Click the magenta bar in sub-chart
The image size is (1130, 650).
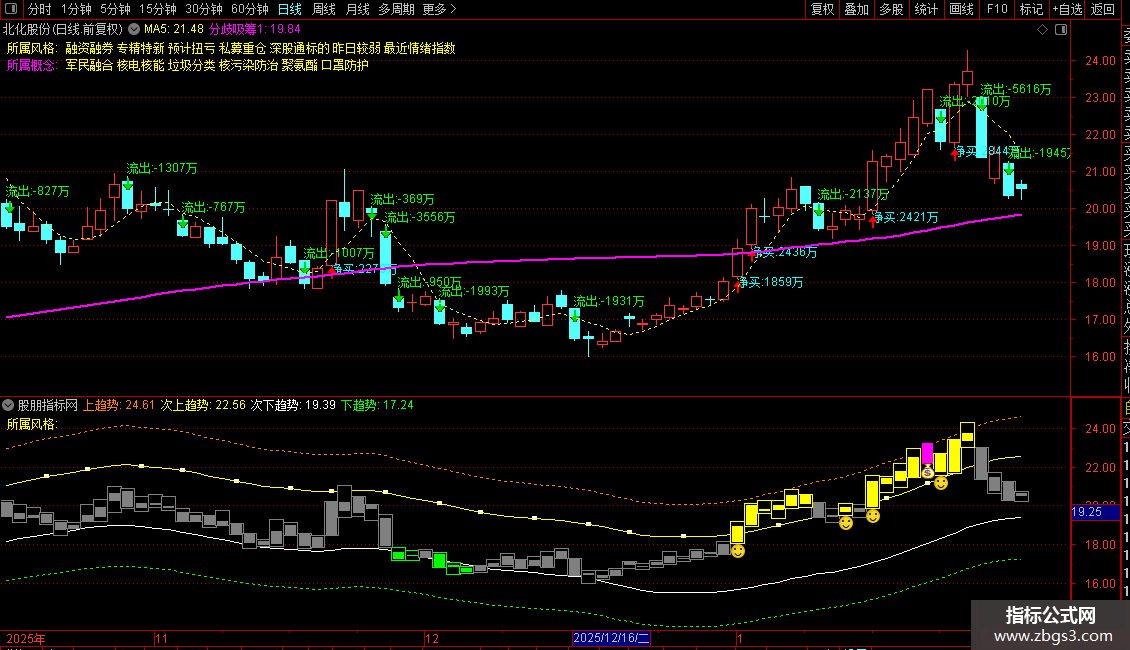click(927, 454)
